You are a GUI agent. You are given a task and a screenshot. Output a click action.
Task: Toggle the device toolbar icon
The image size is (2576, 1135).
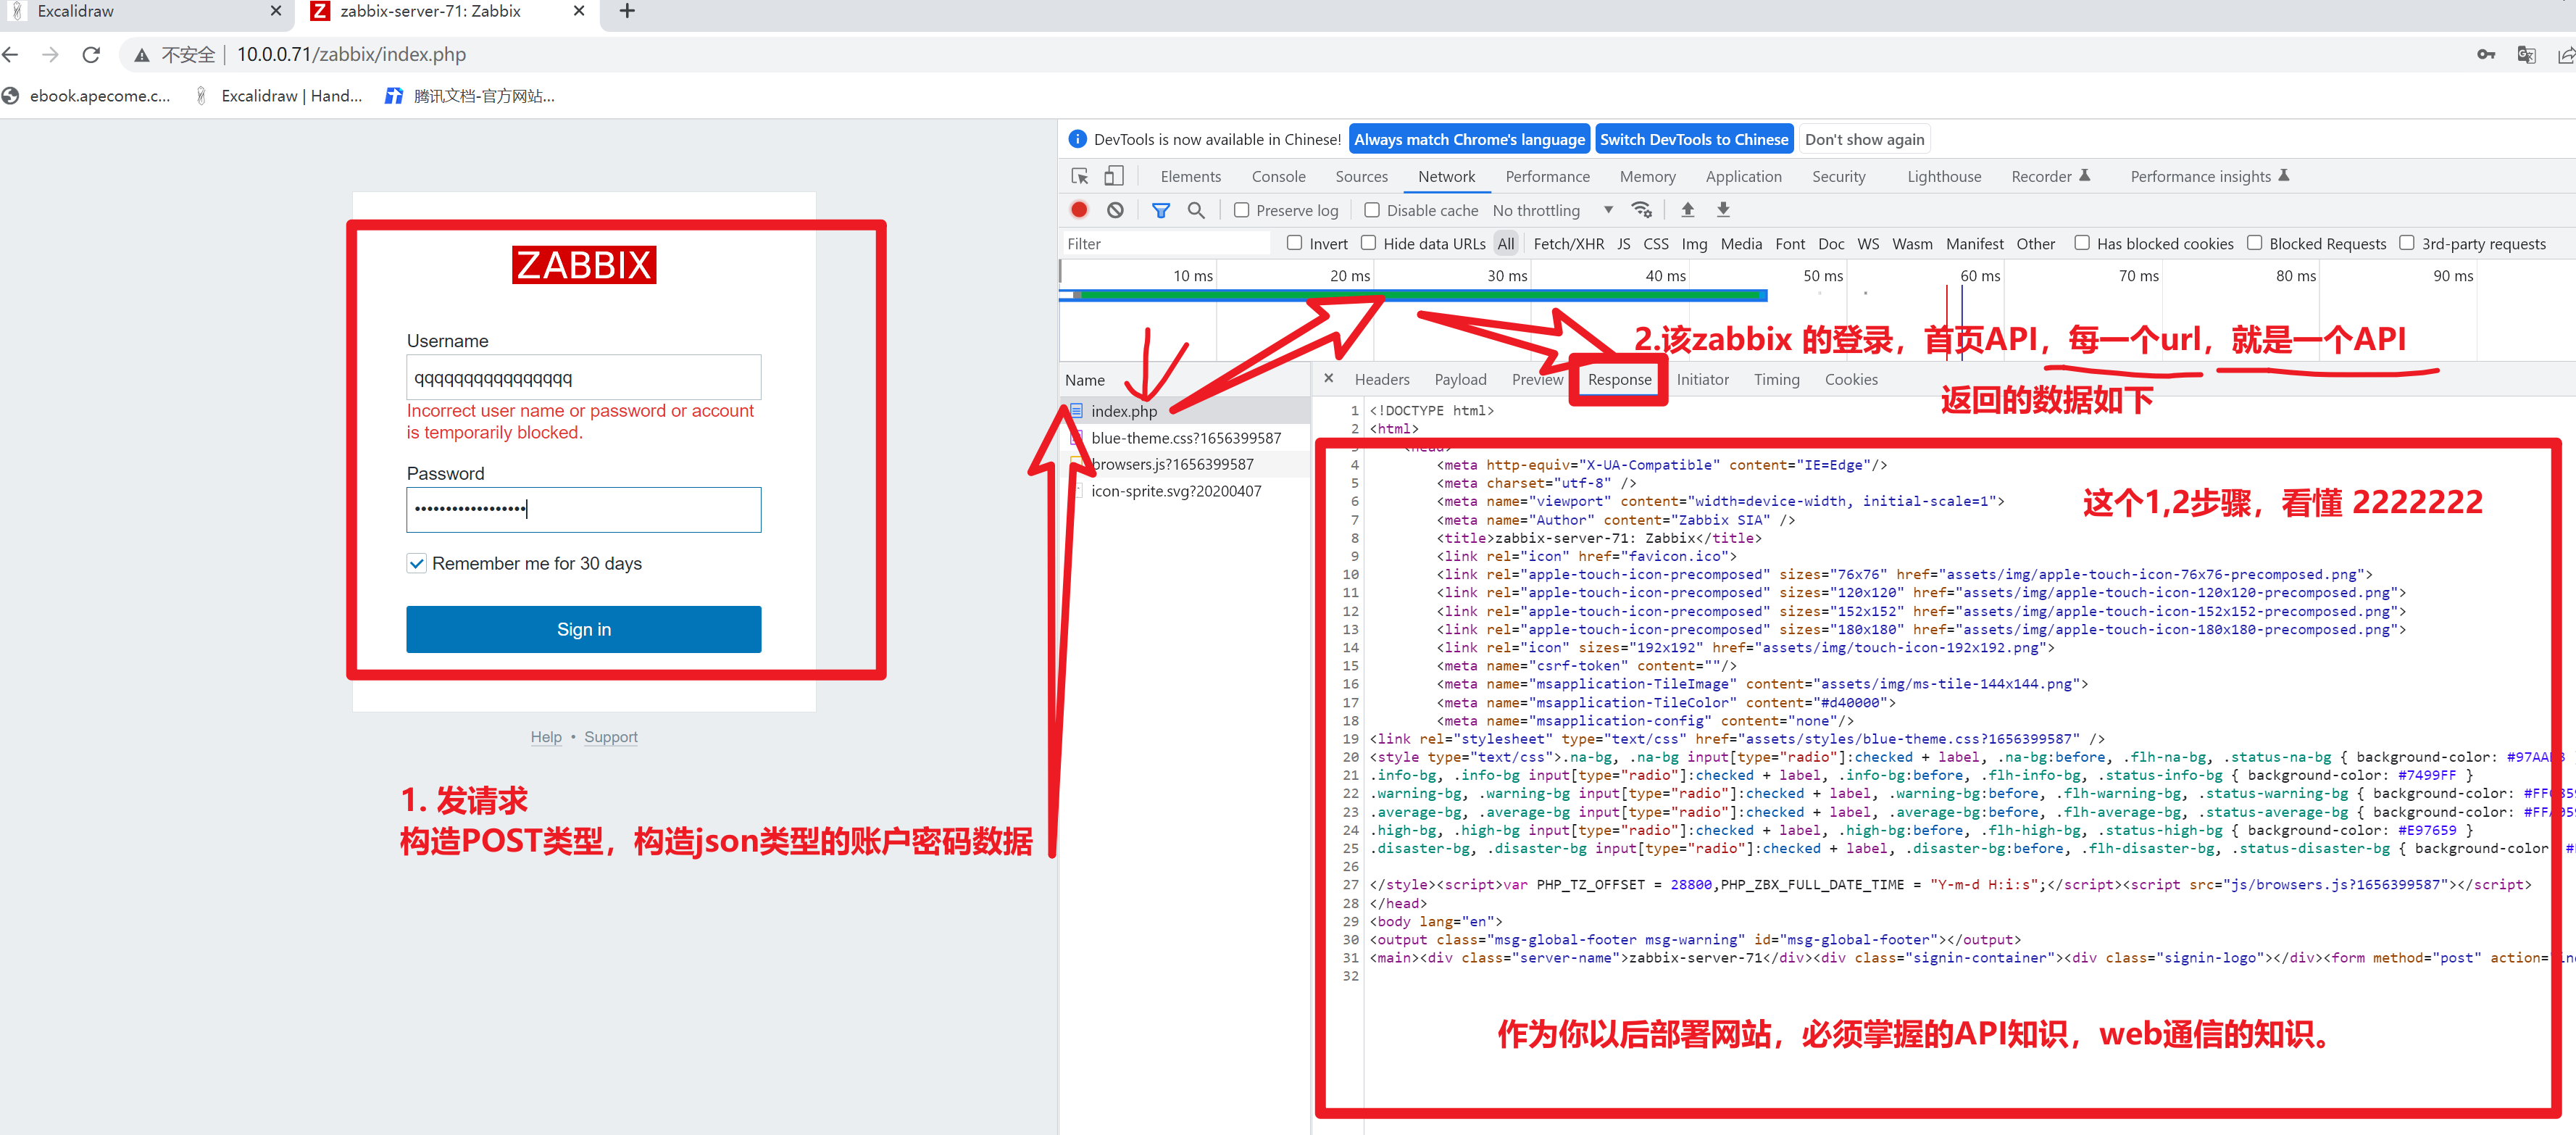pos(1113,176)
